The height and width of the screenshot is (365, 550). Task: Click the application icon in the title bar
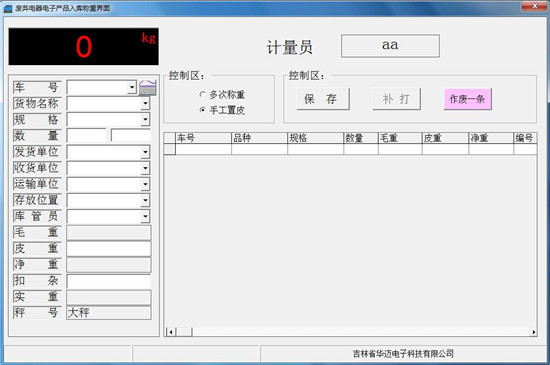(x=8, y=8)
